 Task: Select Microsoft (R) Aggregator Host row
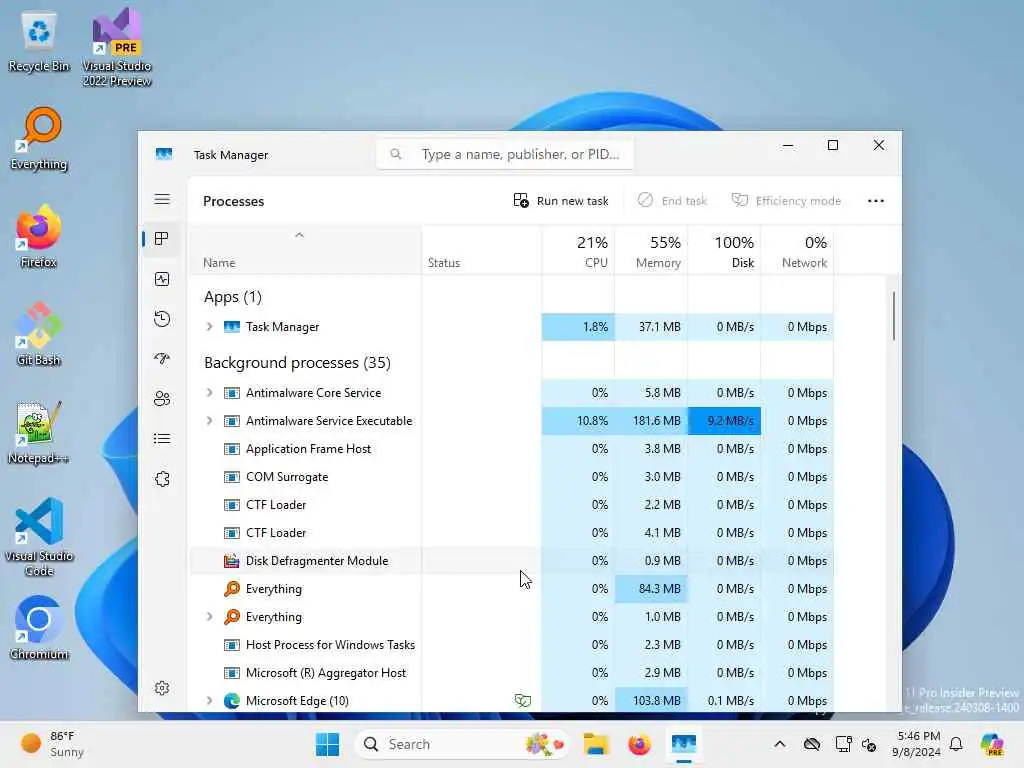[x=511, y=673]
